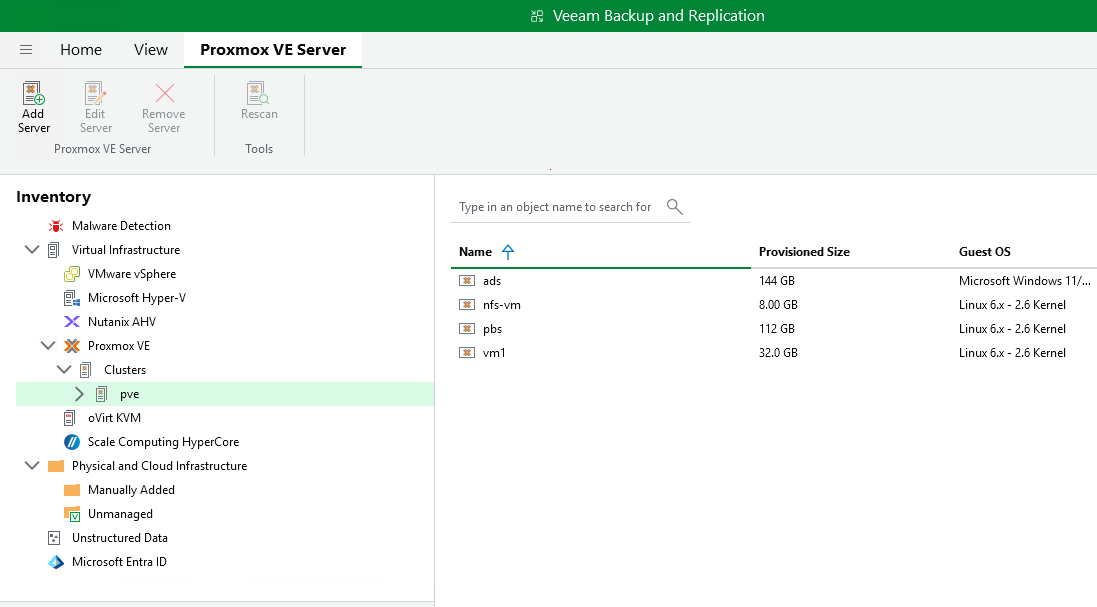
Task: Select the ads VM name
Action: pyautogui.click(x=492, y=281)
